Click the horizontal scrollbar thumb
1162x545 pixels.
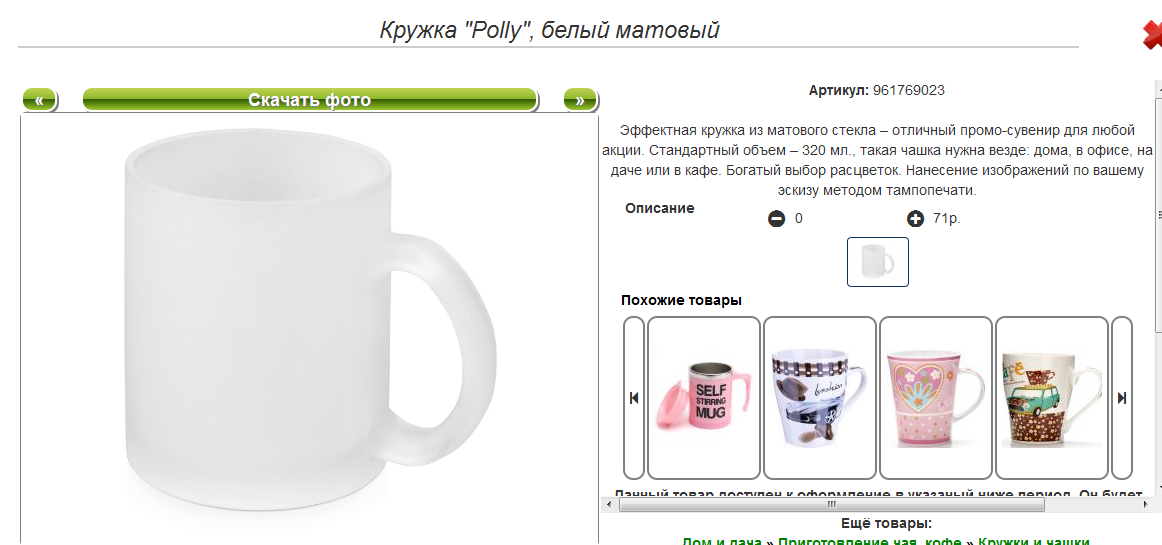[831, 505]
